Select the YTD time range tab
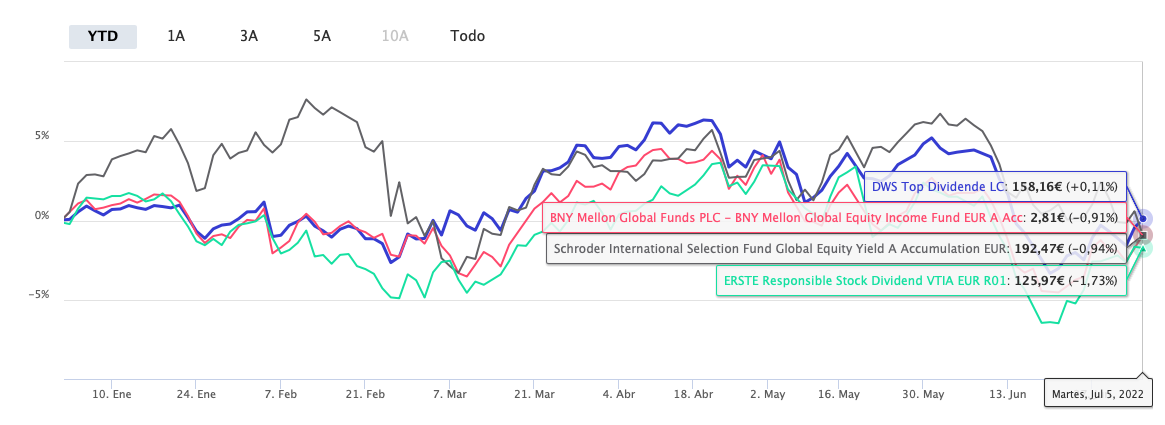Viewport: 1165px width, 425px height. (102, 36)
